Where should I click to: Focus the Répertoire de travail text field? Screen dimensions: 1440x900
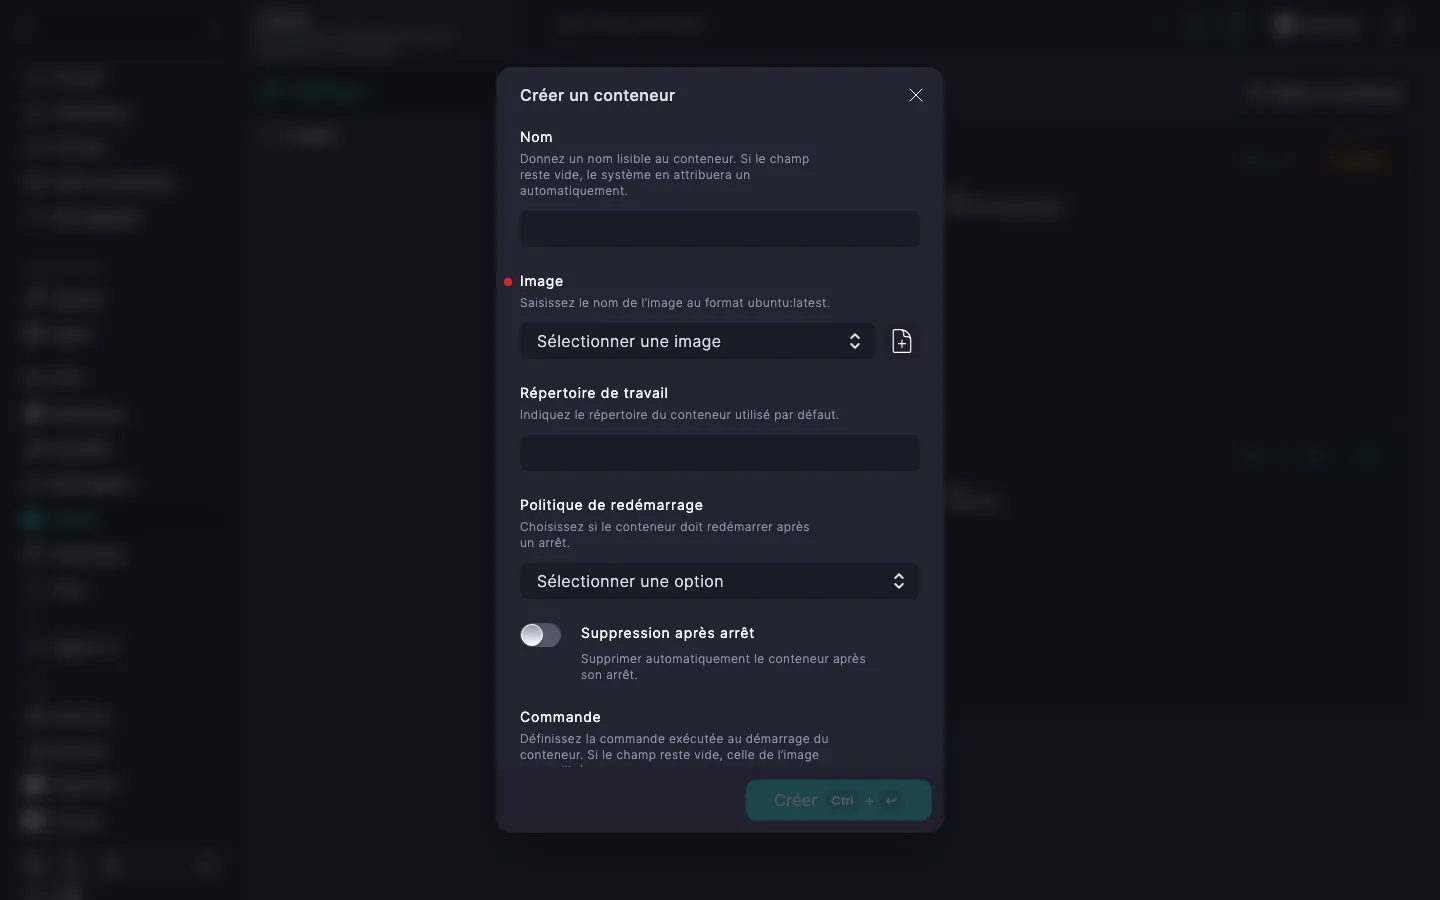(x=720, y=453)
